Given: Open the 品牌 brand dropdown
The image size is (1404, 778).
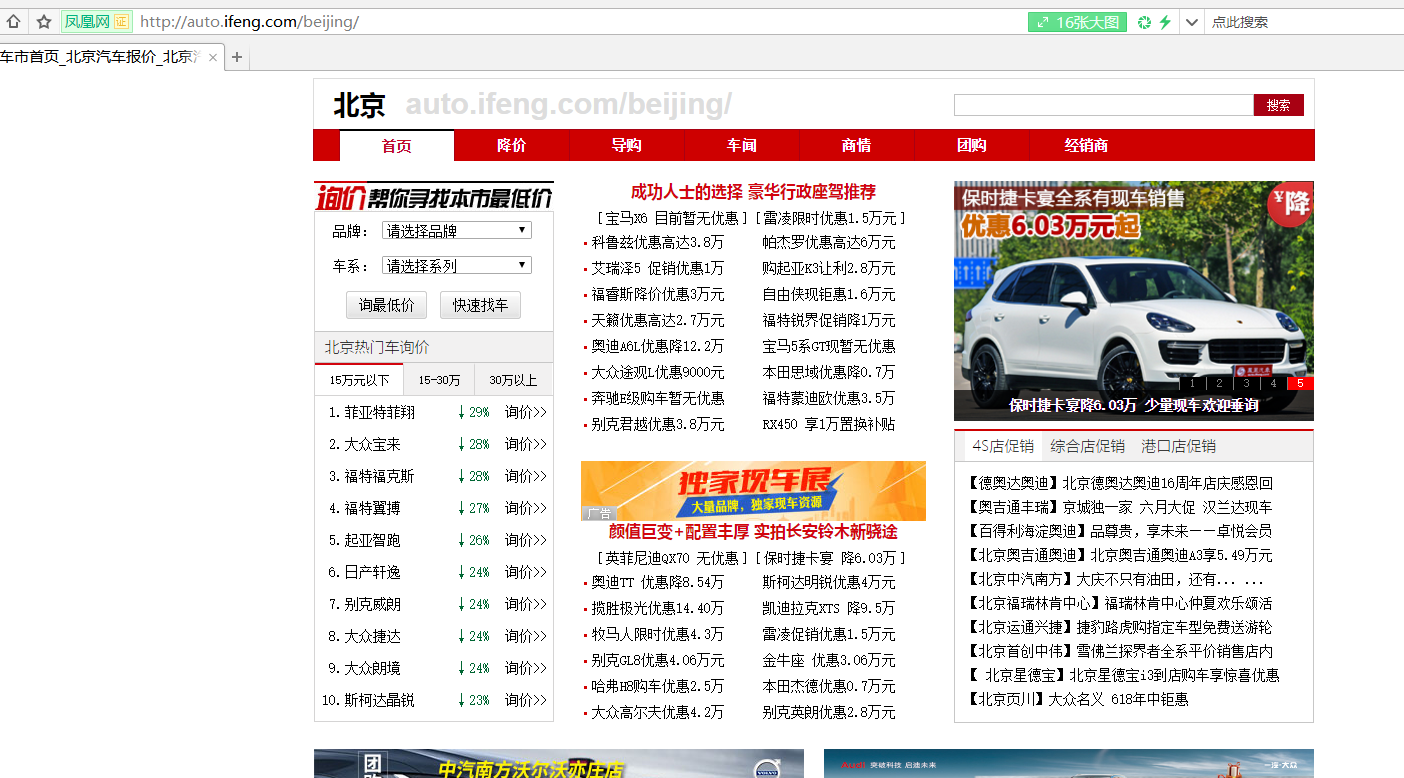Looking at the screenshot, I should pyautogui.click(x=457, y=231).
